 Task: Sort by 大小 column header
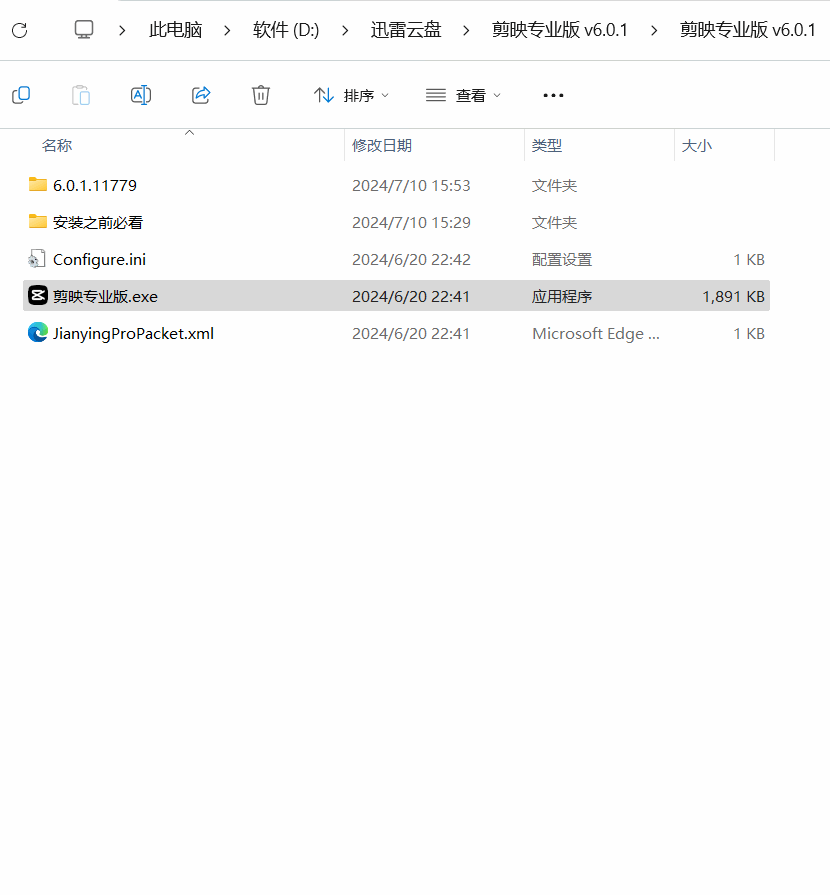point(696,146)
